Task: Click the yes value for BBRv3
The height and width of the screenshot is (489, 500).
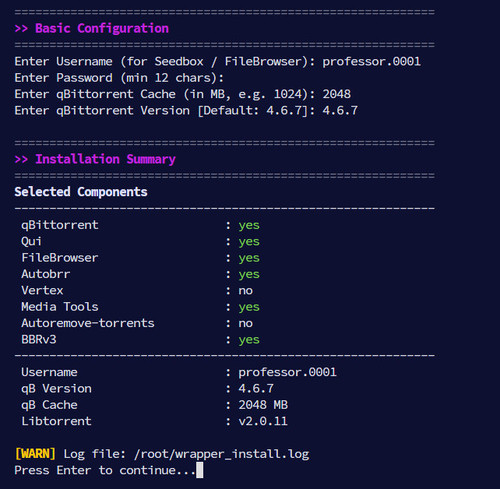Action: (x=249, y=340)
